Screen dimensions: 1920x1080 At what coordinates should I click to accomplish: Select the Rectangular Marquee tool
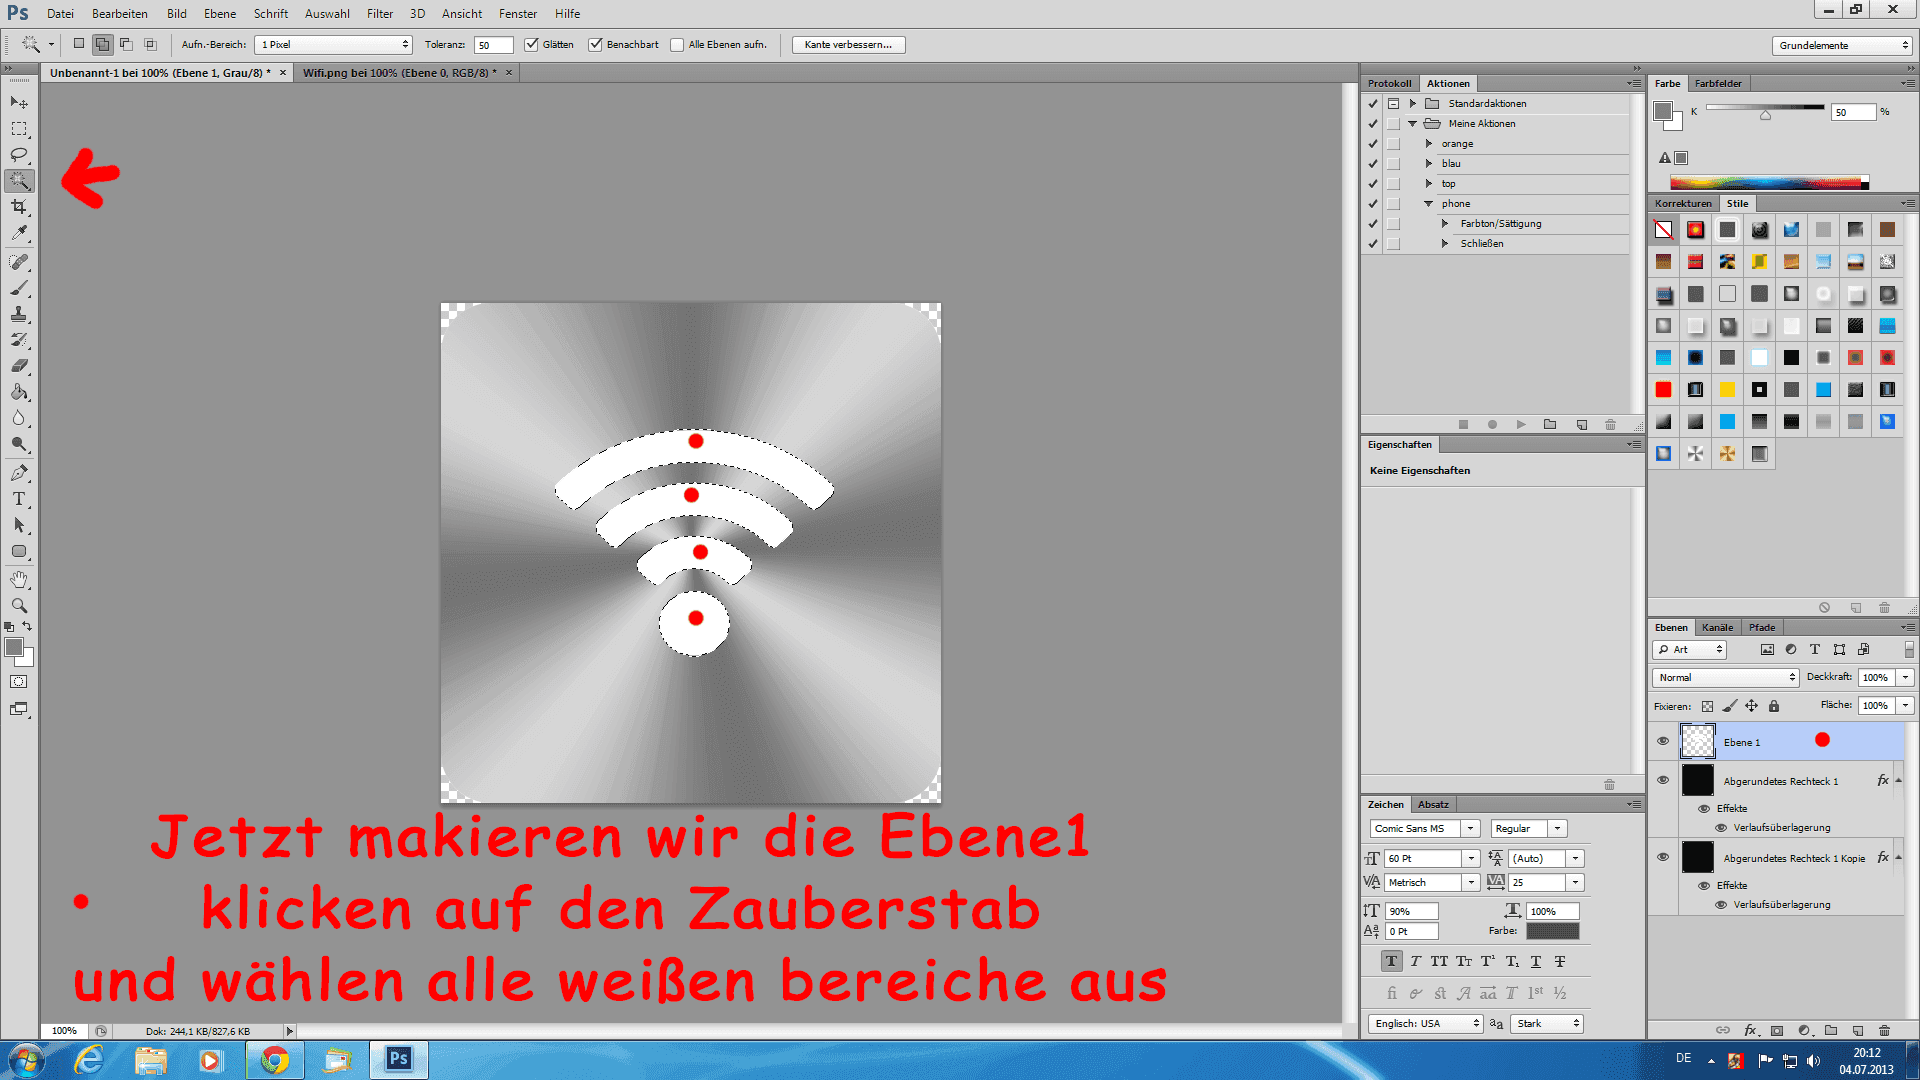(19, 129)
